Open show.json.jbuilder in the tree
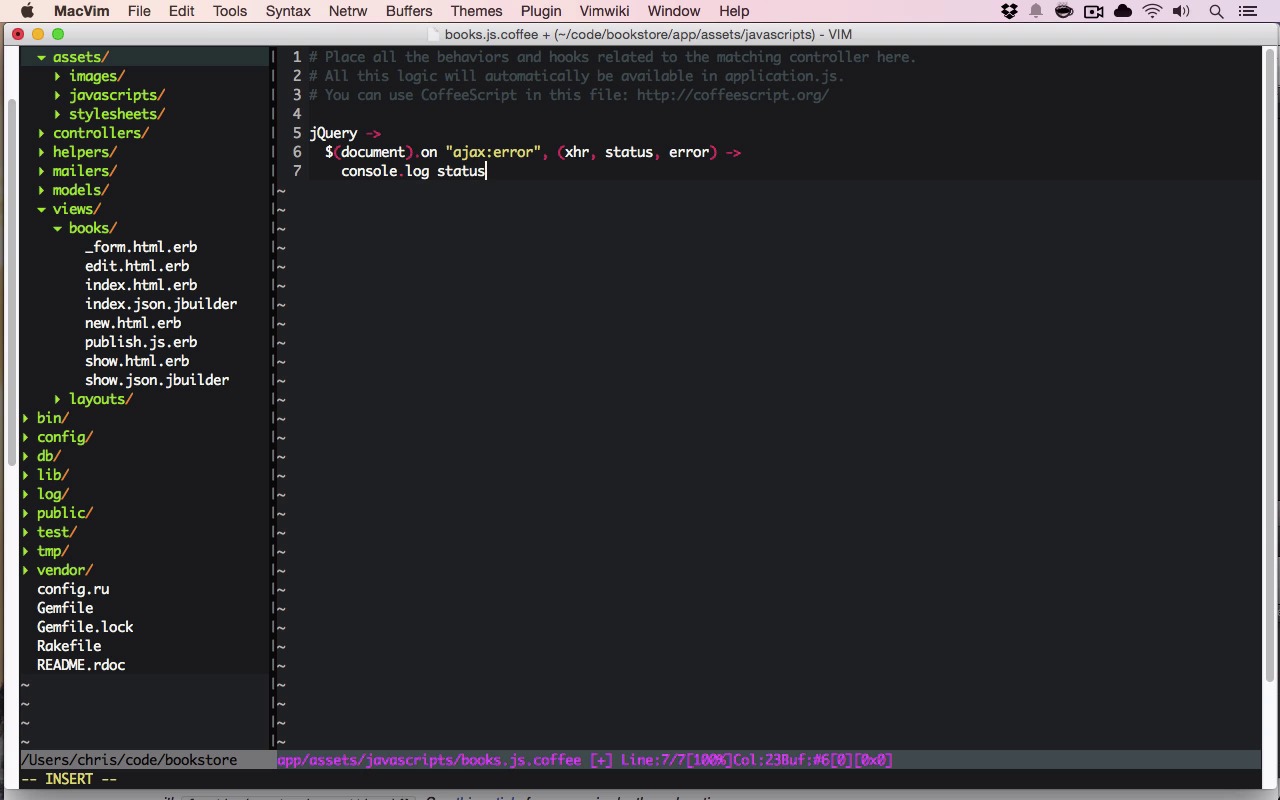The height and width of the screenshot is (800, 1280). tap(157, 380)
